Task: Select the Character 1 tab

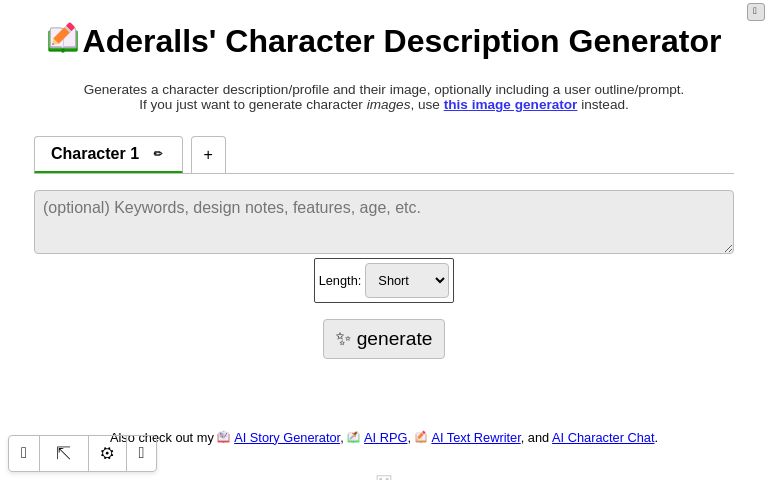Action: [95, 154]
